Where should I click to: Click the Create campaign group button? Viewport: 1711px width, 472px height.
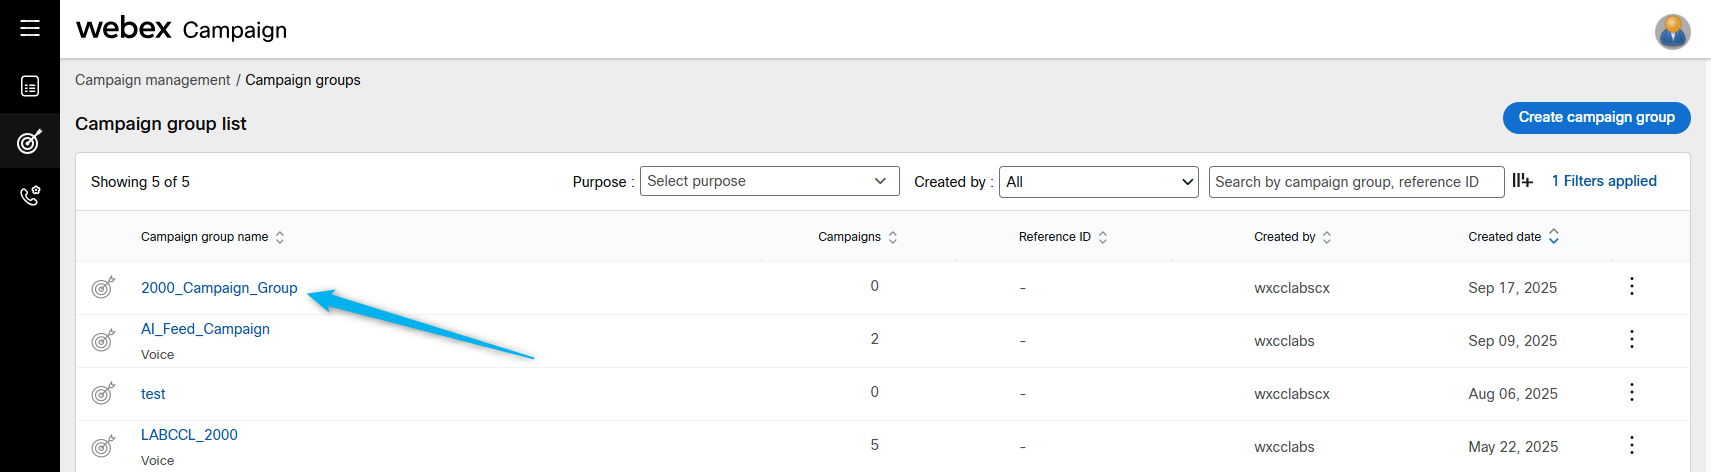tap(1596, 117)
